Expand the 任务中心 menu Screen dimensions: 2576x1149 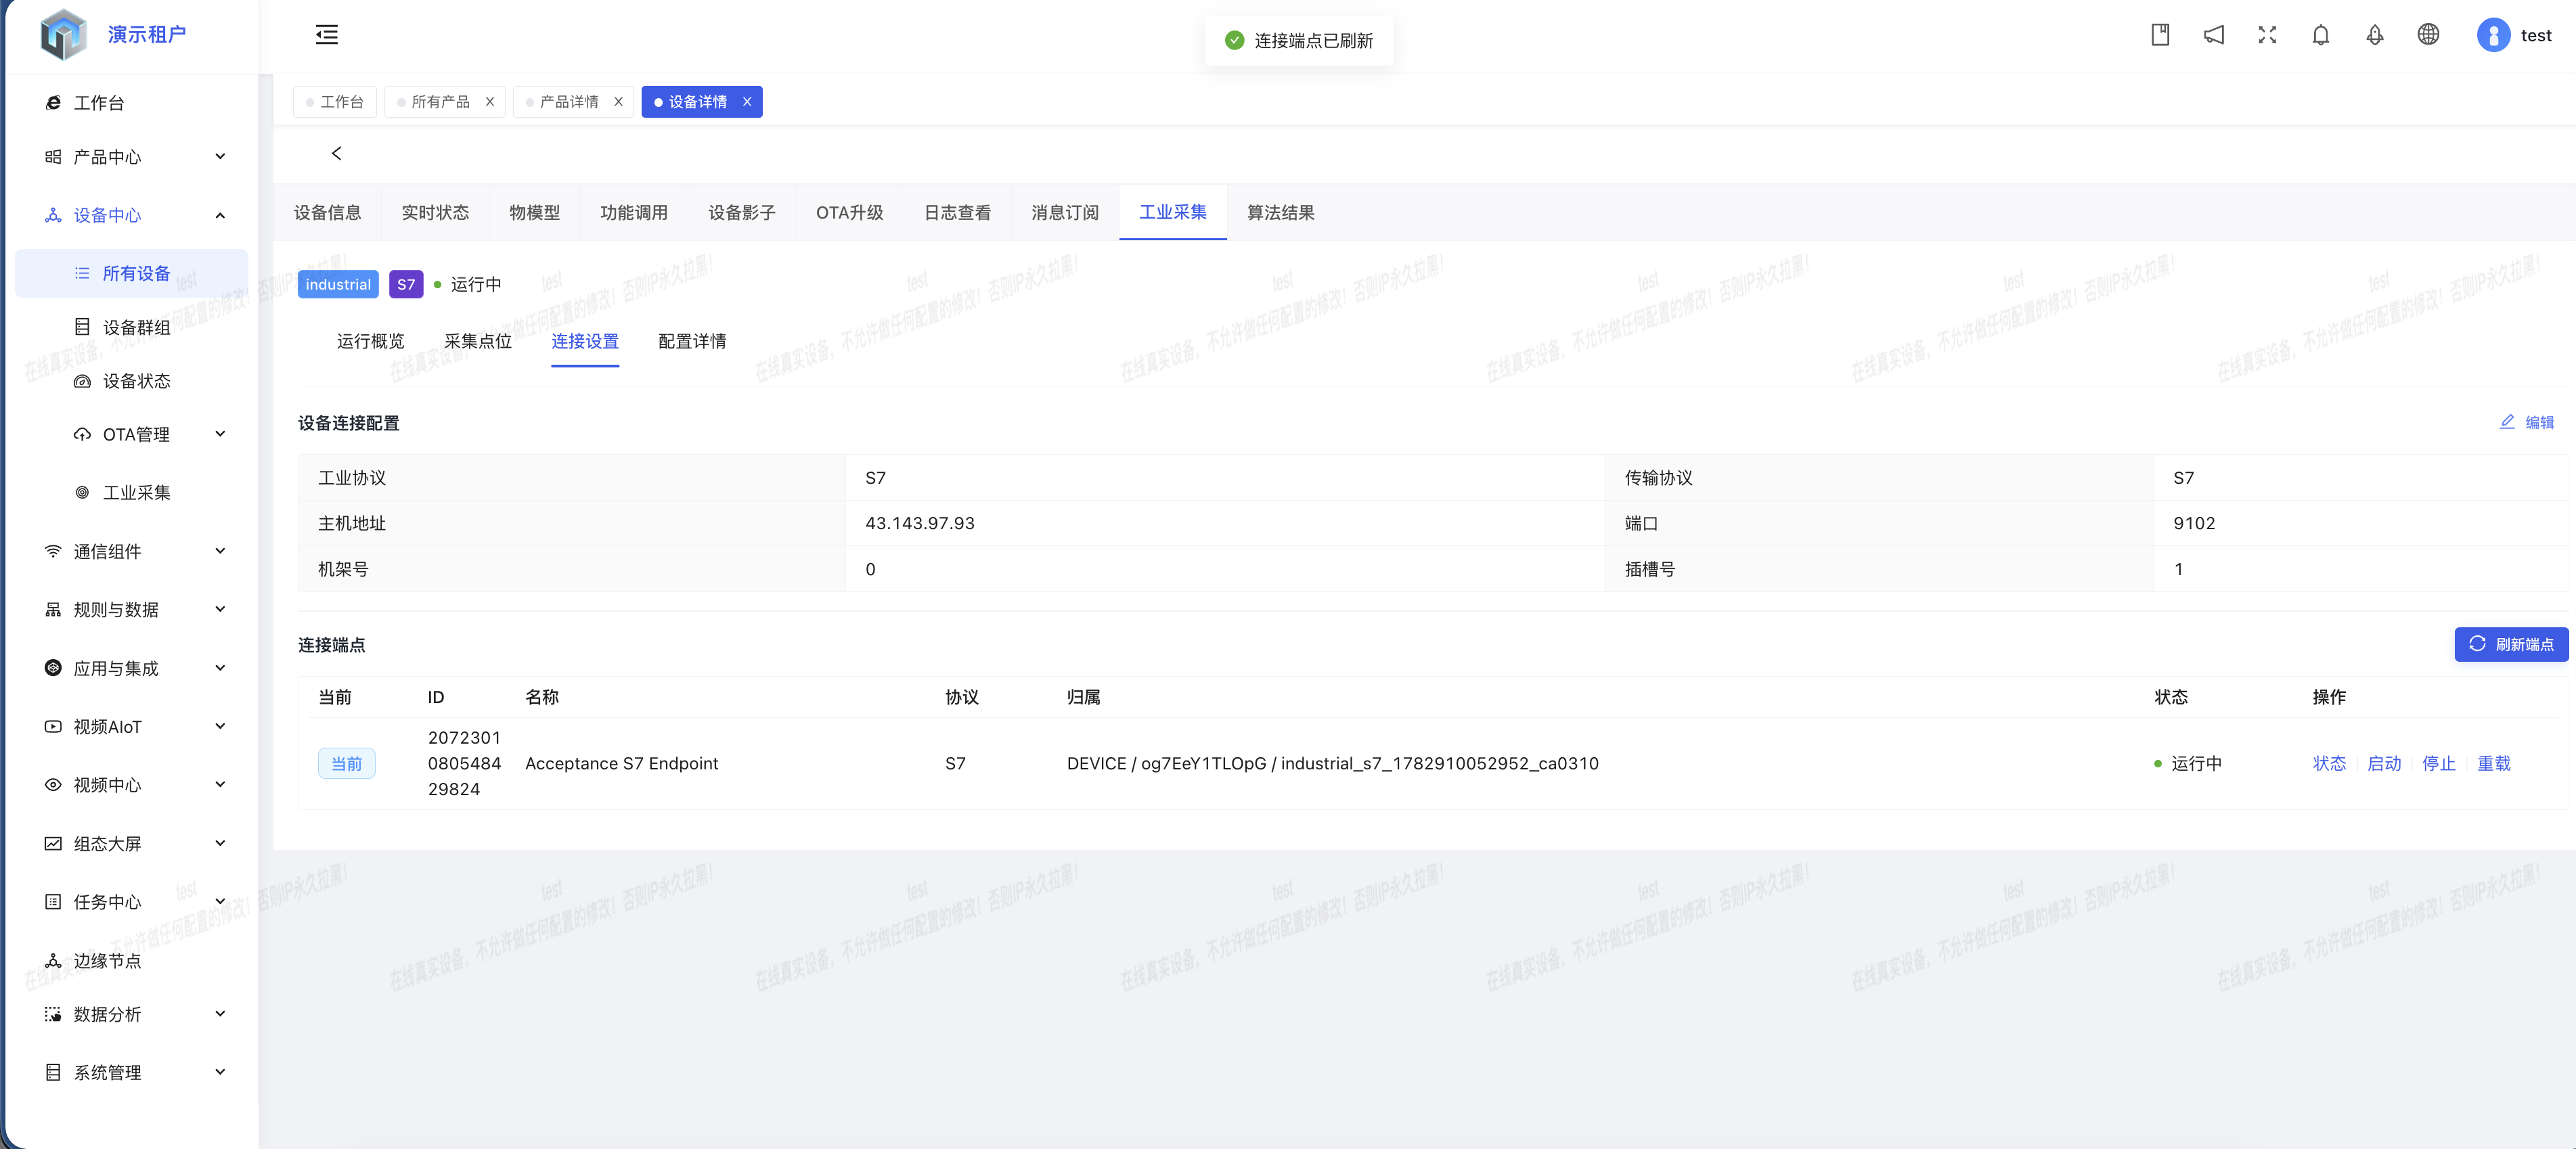(131, 902)
